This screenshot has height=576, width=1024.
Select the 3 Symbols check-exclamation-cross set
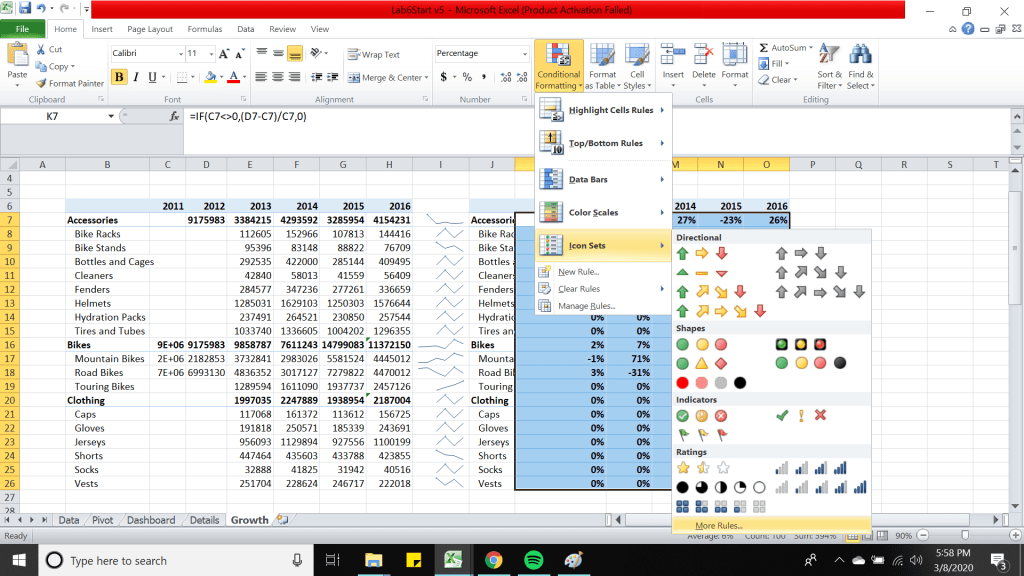(x=800, y=415)
